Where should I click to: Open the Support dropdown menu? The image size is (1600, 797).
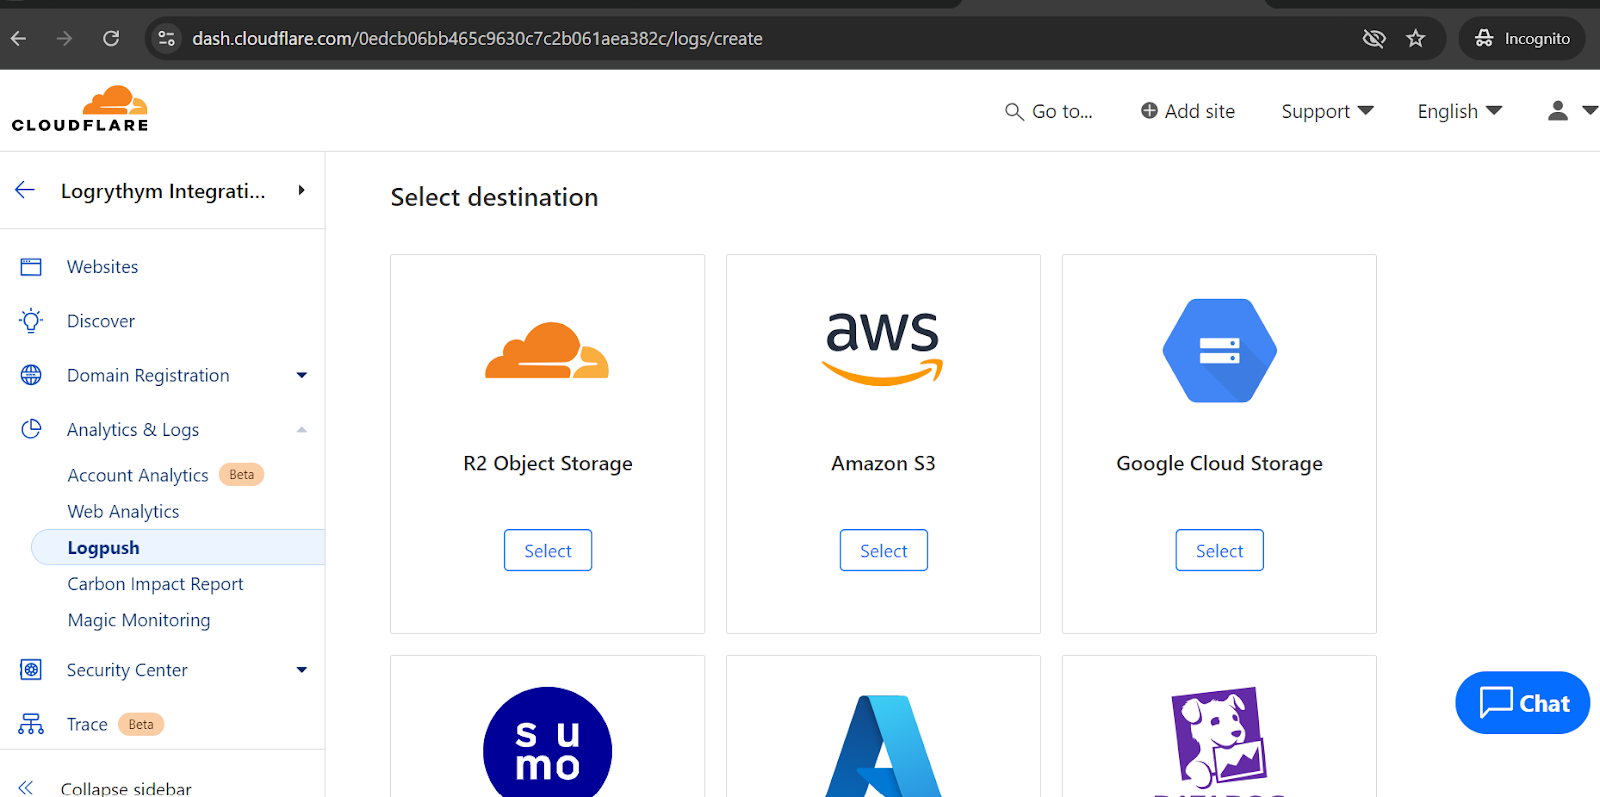pyautogui.click(x=1327, y=111)
